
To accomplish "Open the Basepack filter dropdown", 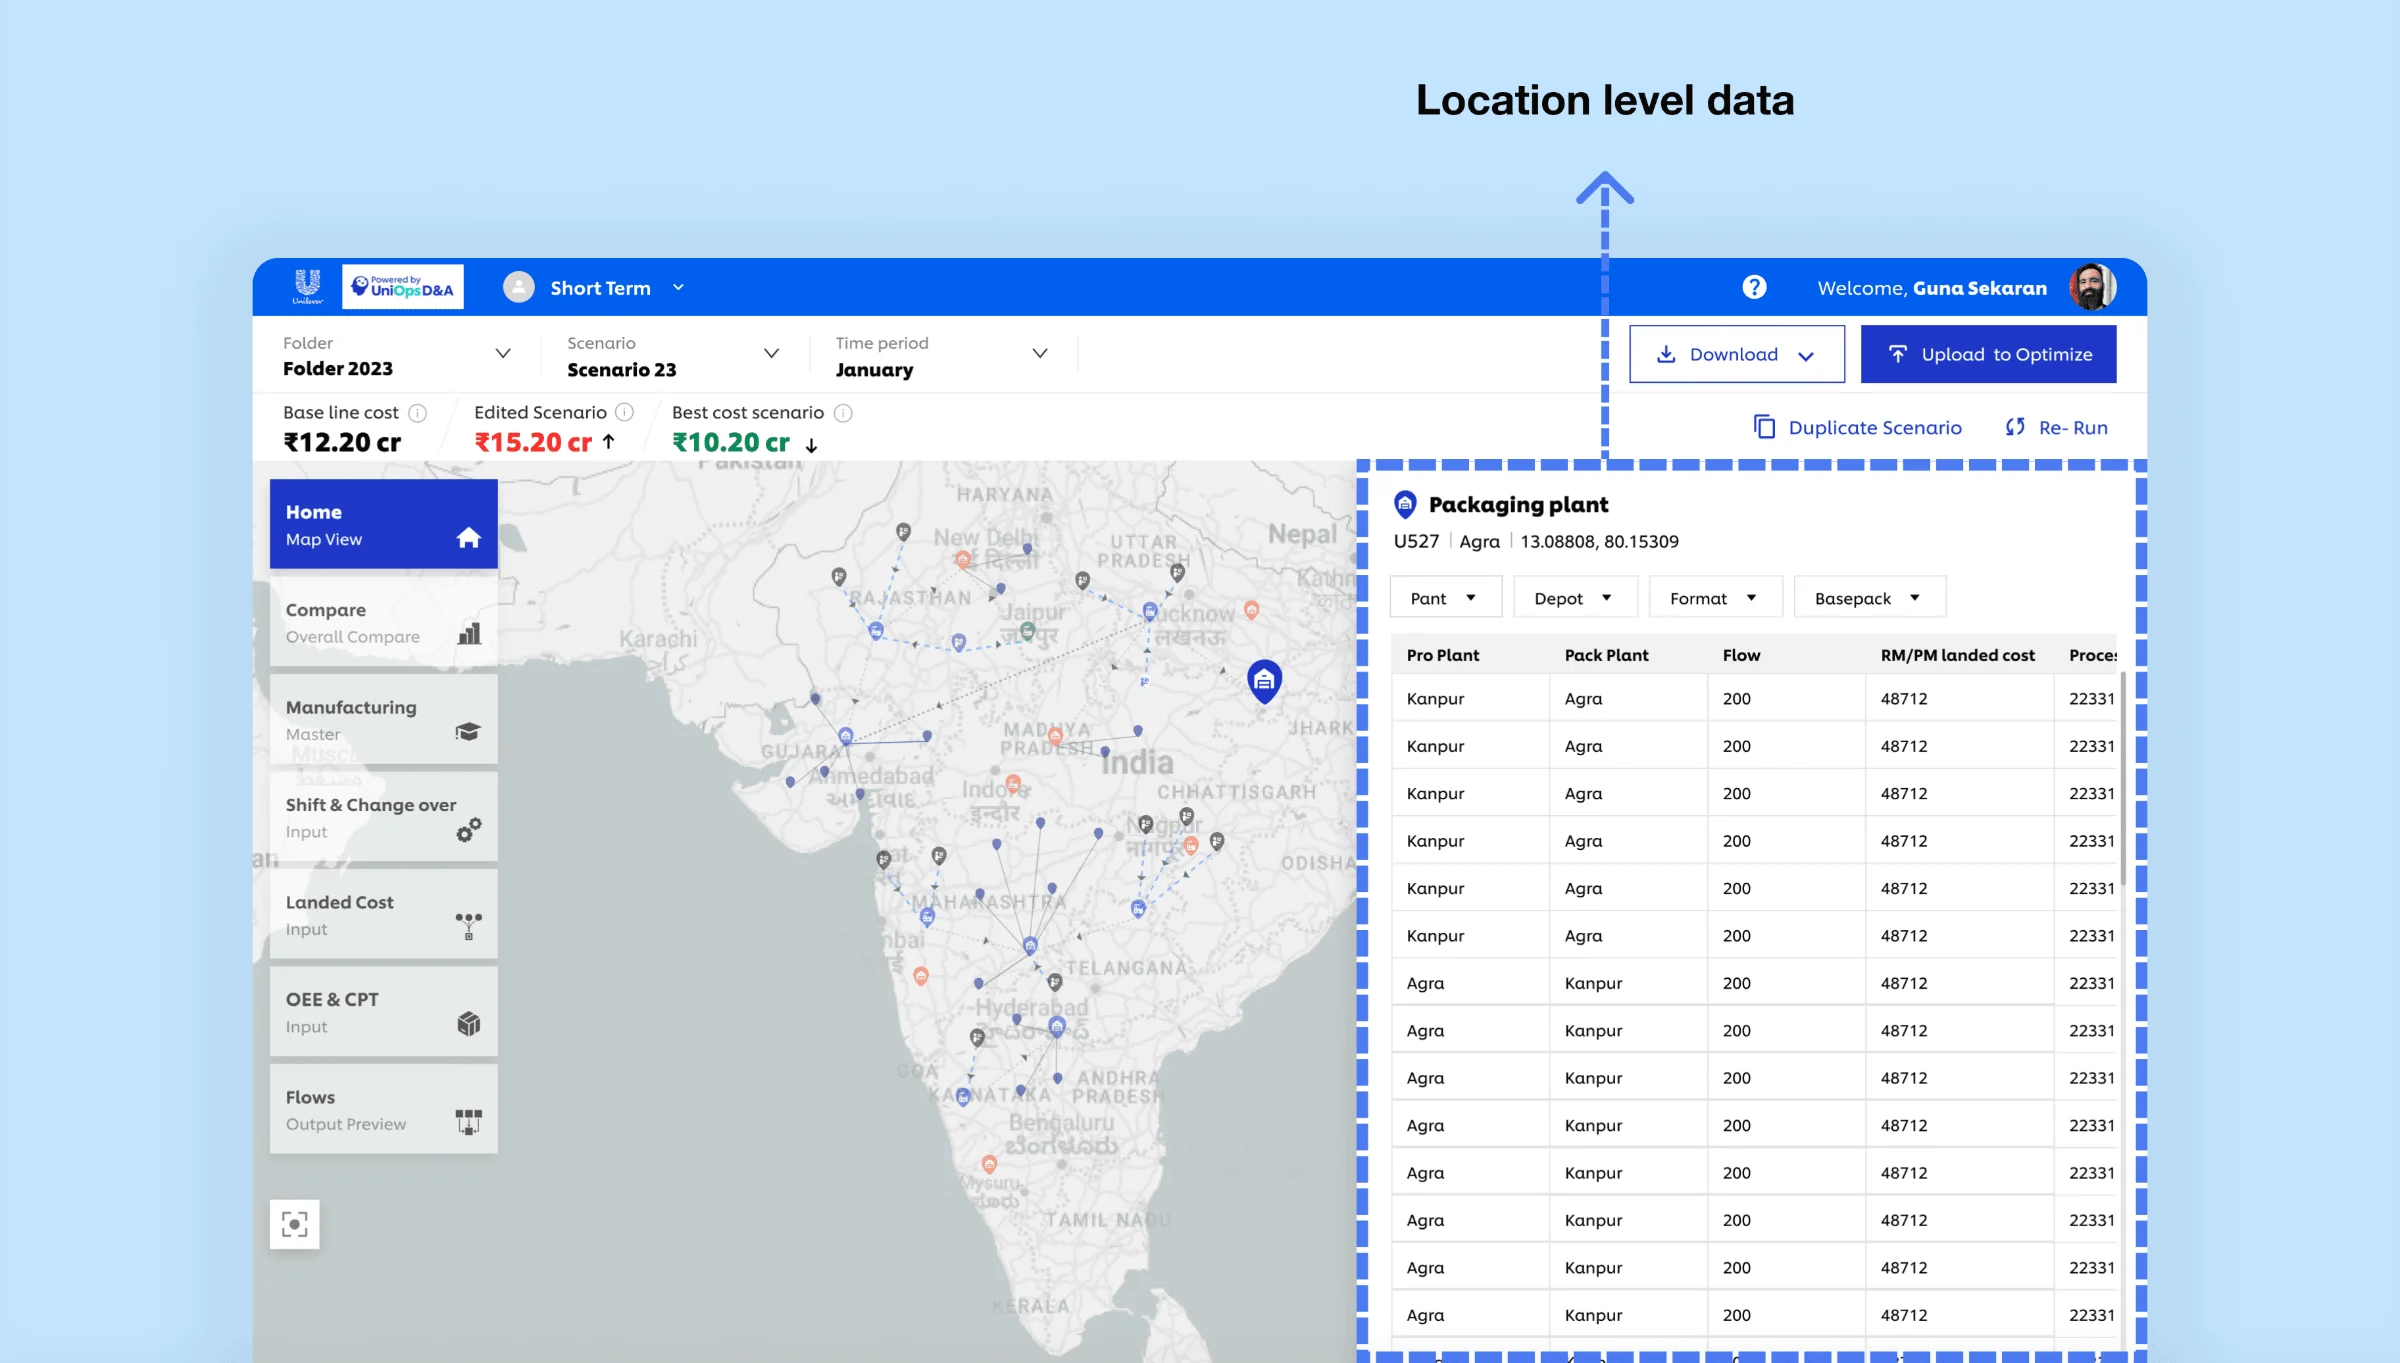I will 1869,597.
